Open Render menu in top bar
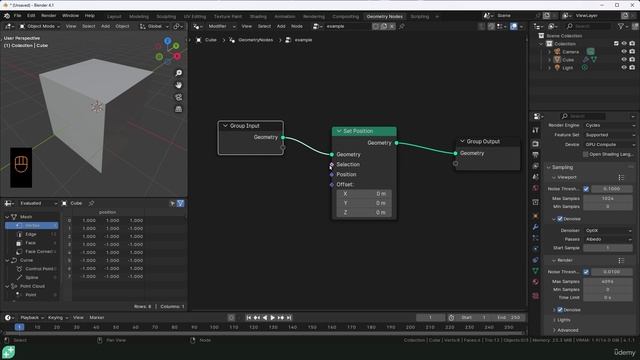The height and width of the screenshot is (360, 640). 49,16
